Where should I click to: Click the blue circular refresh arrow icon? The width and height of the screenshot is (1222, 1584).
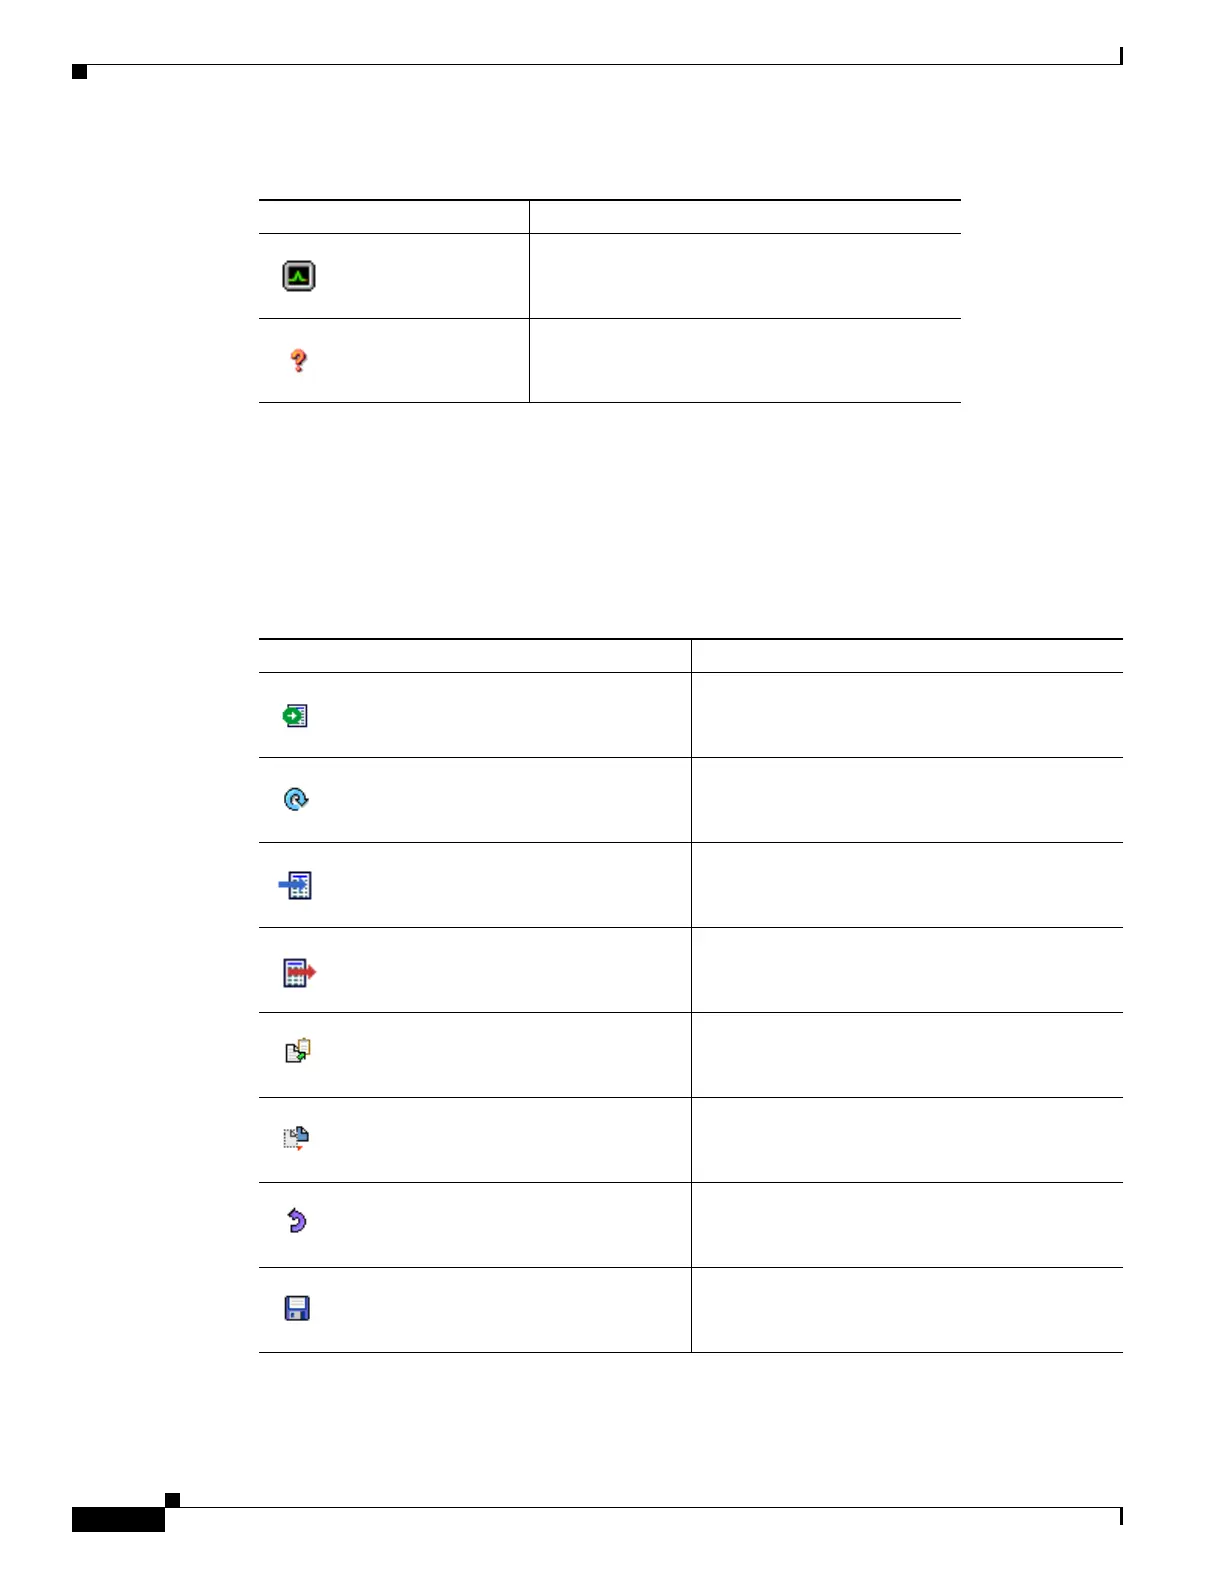pos(297,800)
